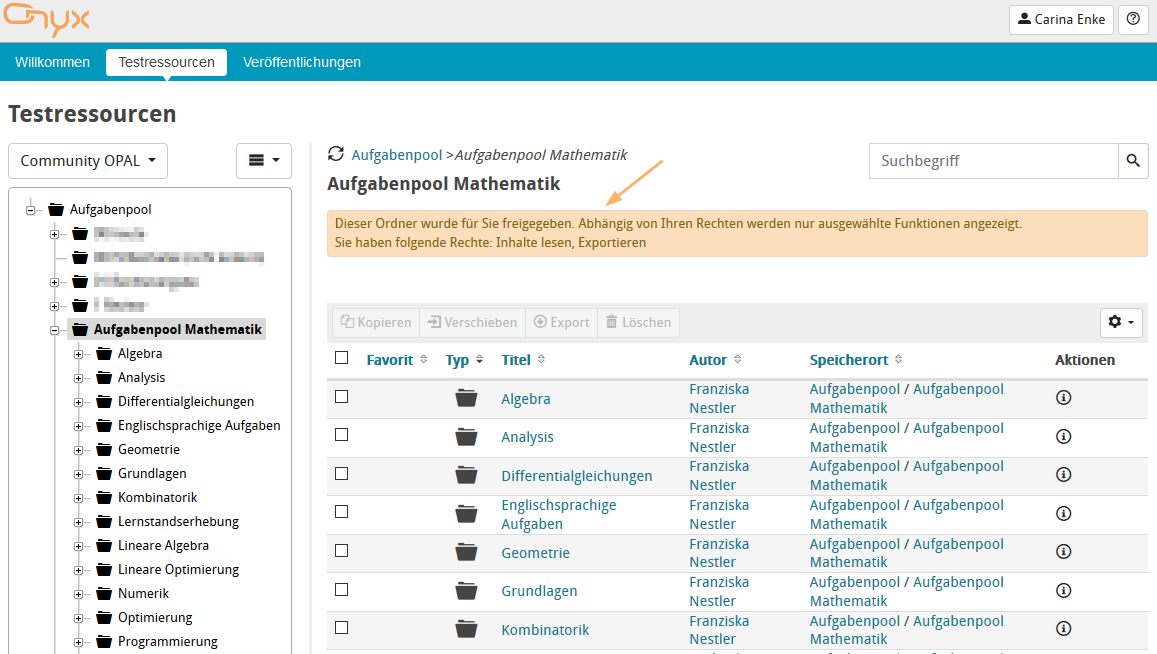Open info icon for Kombinatorik row

click(x=1063, y=629)
